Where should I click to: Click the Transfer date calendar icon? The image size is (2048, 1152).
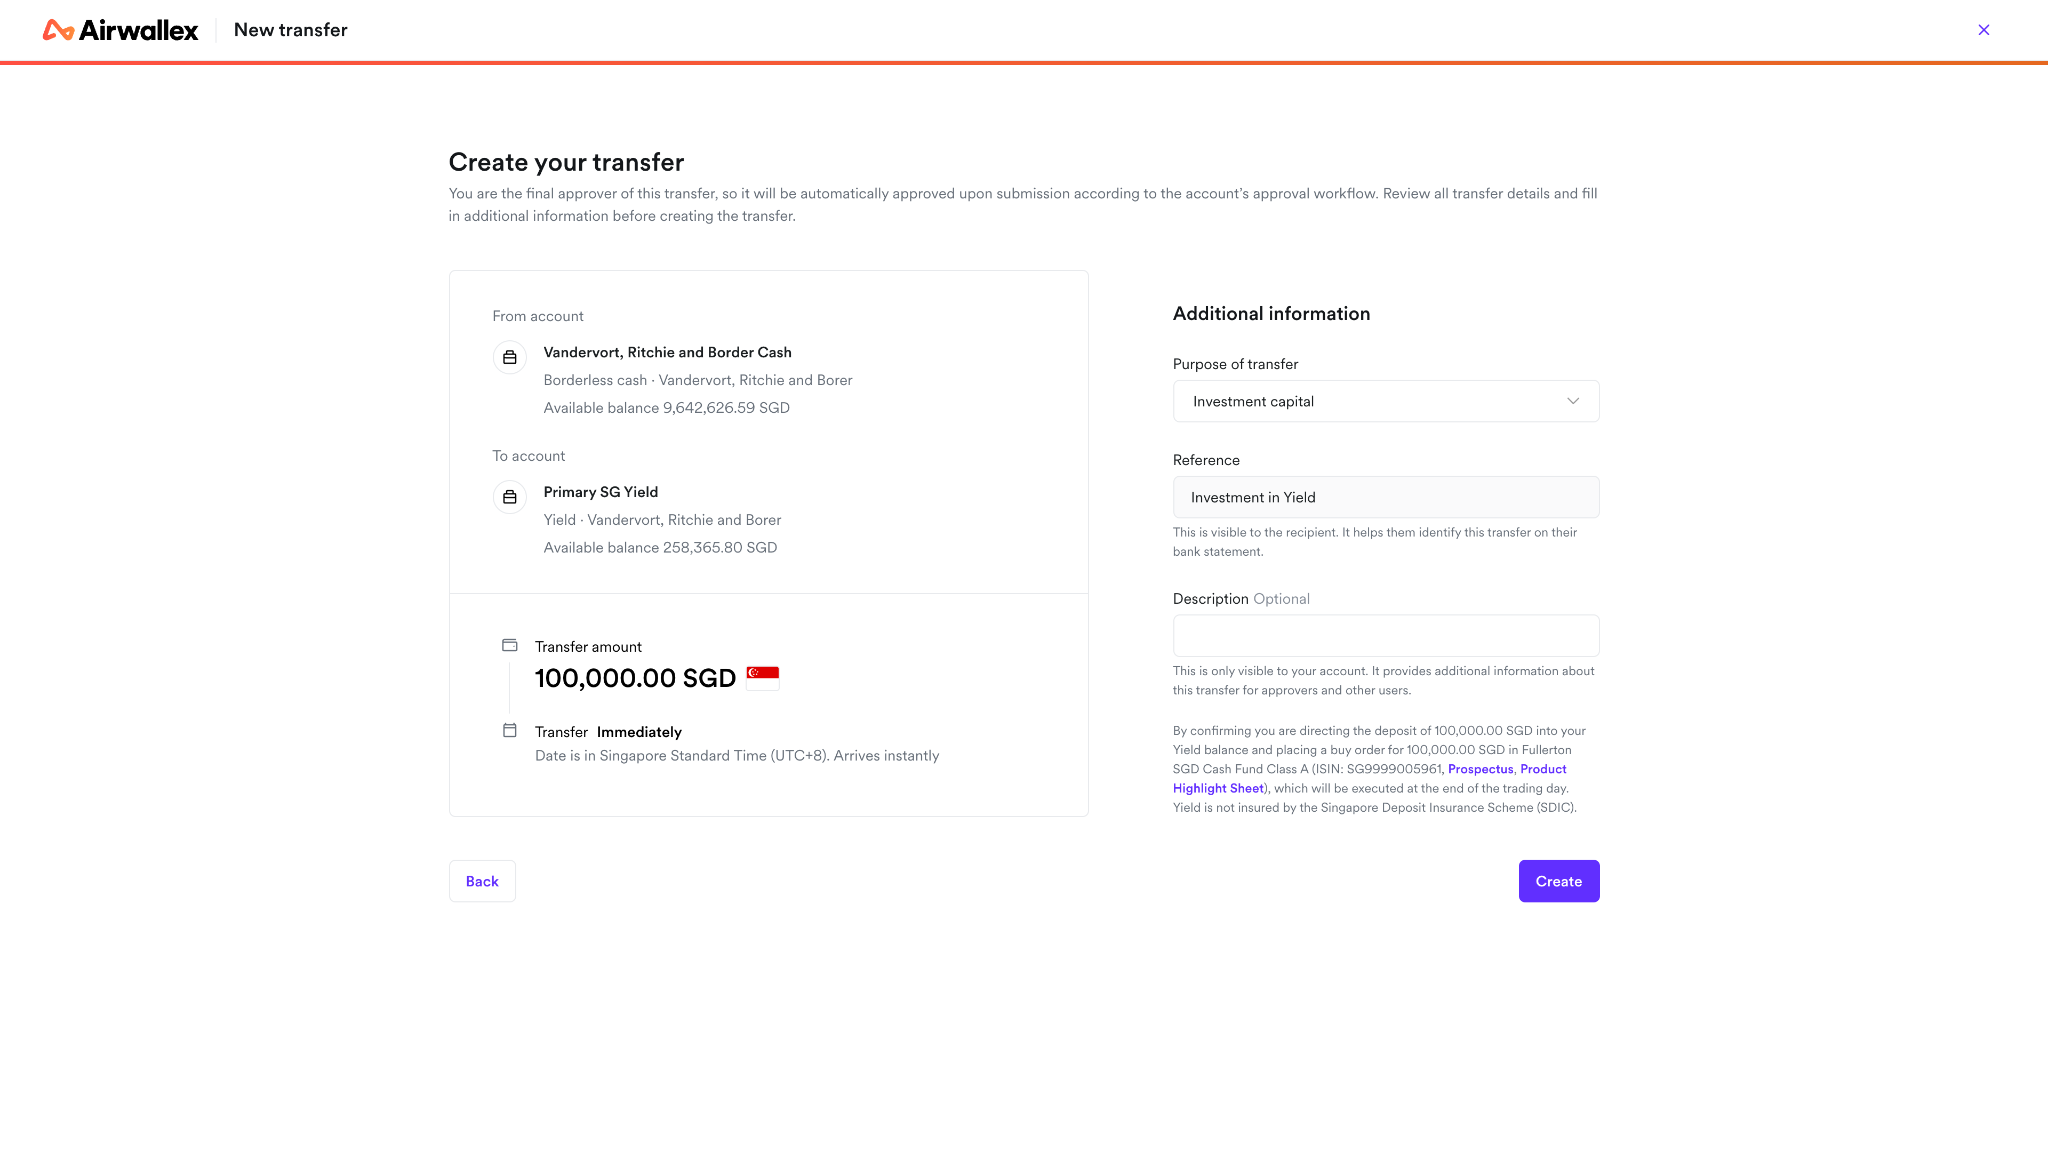pos(510,730)
